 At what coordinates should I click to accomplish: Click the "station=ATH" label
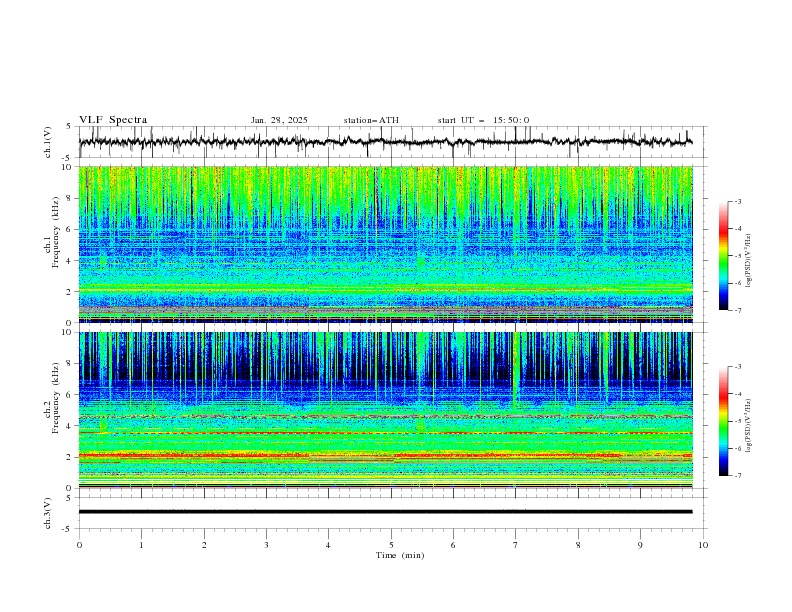point(371,120)
